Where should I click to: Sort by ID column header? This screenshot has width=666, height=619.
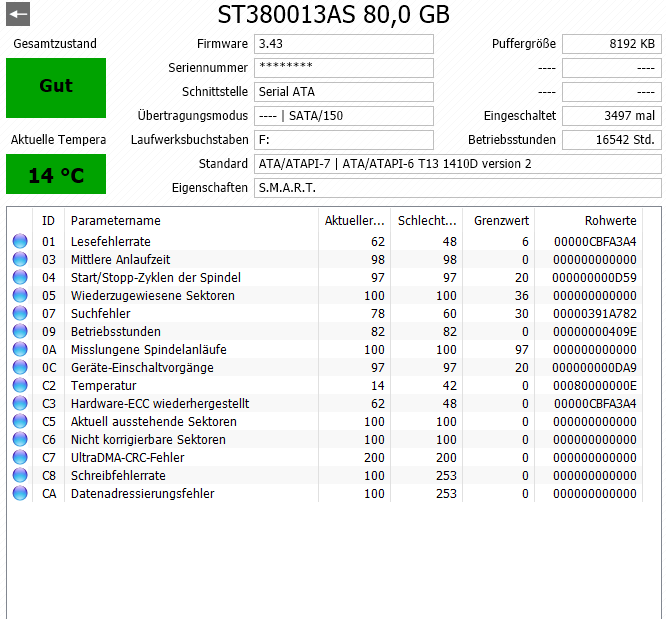(48, 220)
